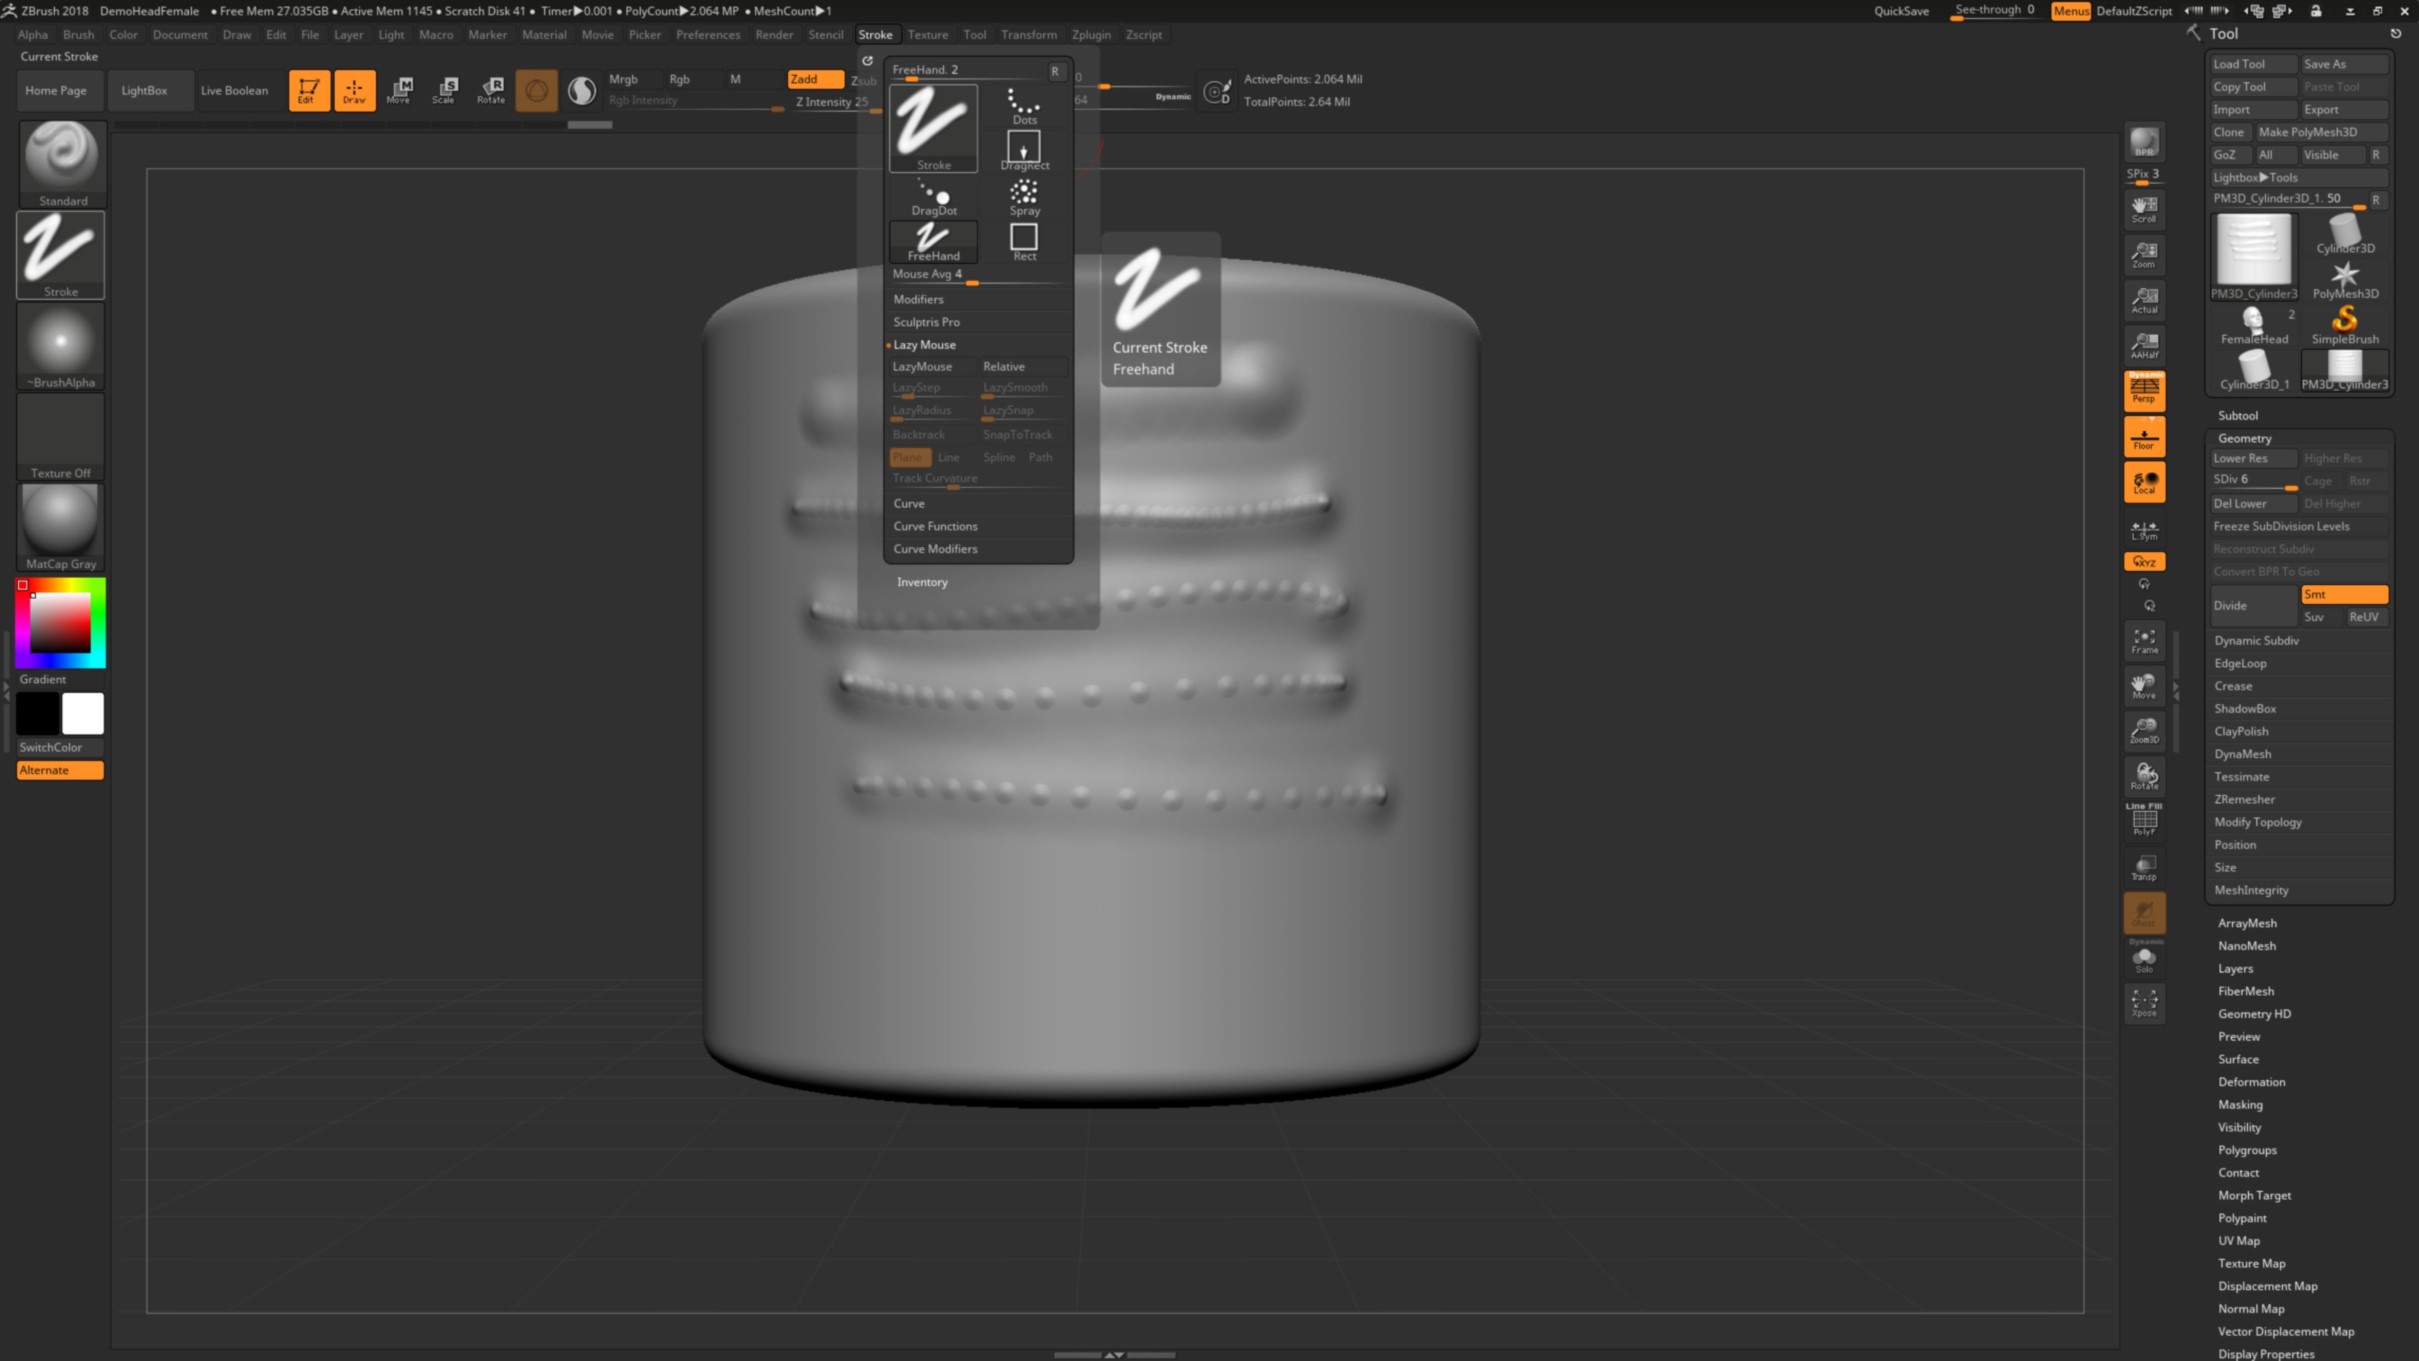Click the Frame mesh icon

tap(2144, 641)
